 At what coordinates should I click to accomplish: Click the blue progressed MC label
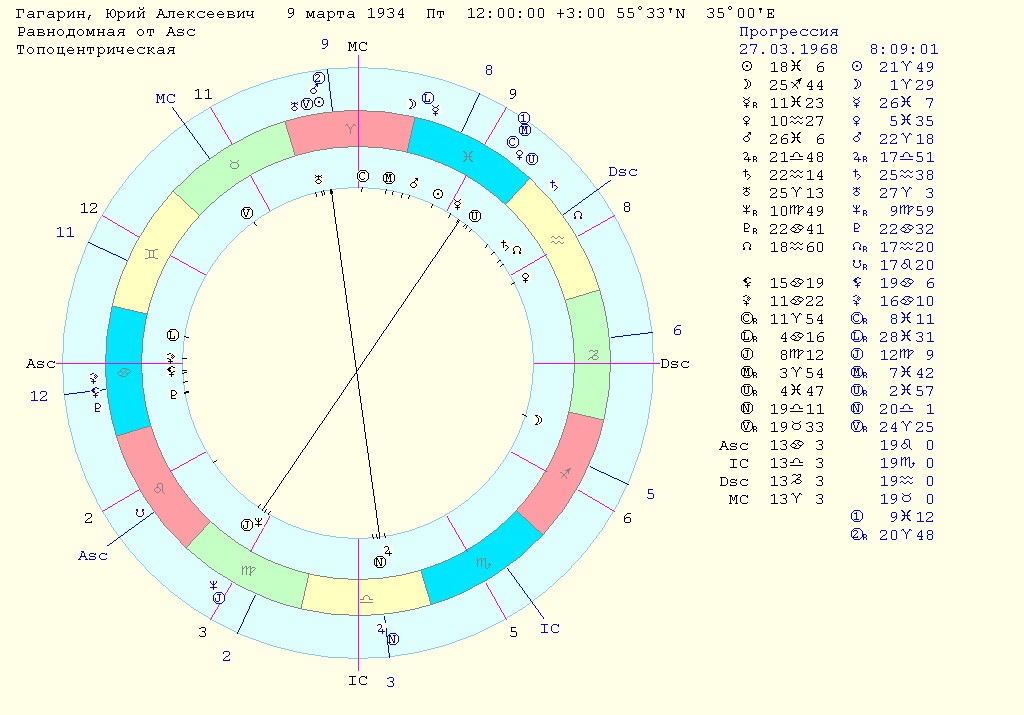tap(165, 98)
